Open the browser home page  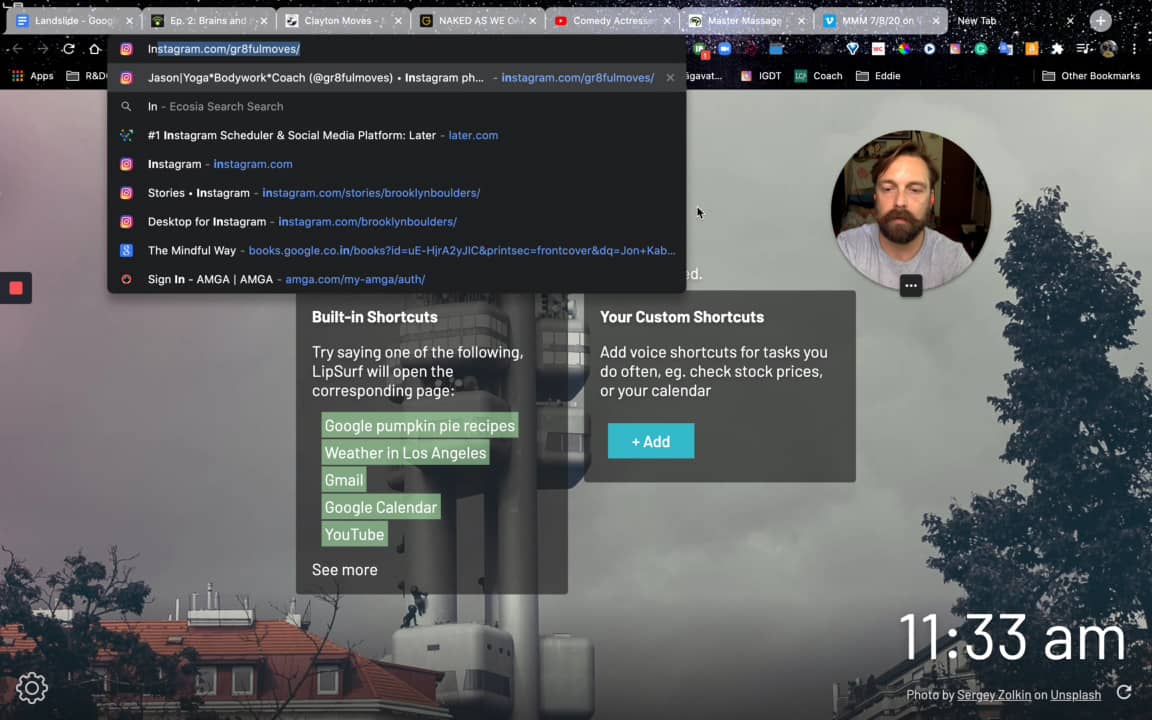click(95, 48)
